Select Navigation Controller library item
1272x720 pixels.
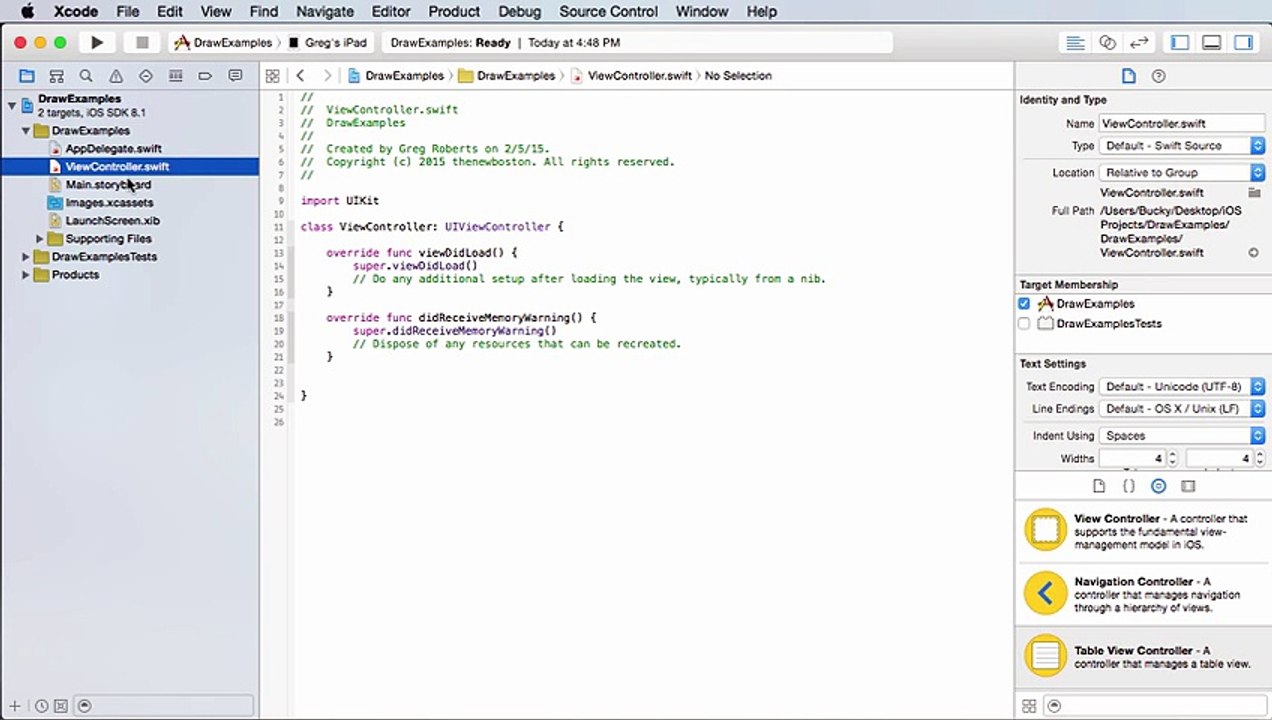[1143, 594]
